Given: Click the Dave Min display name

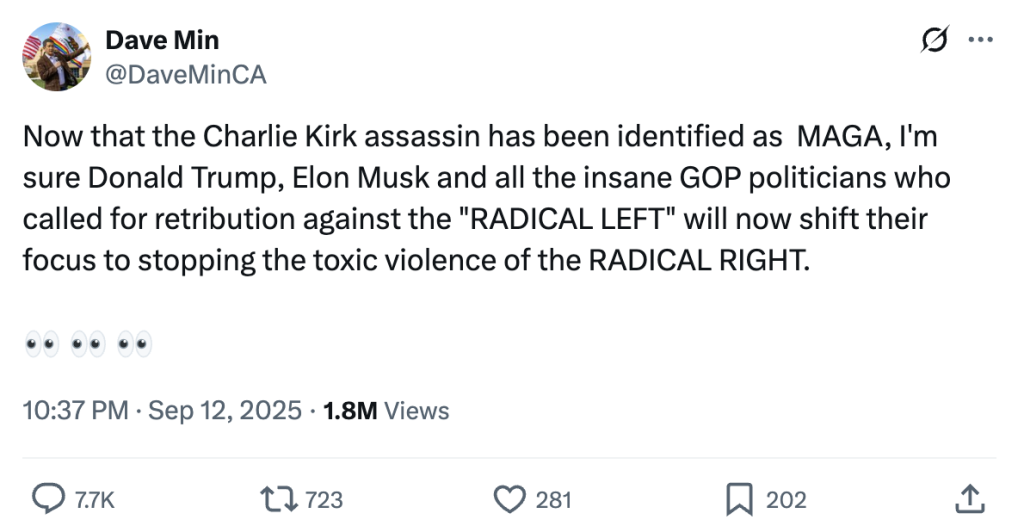Looking at the screenshot, I should tap(162, 41).
